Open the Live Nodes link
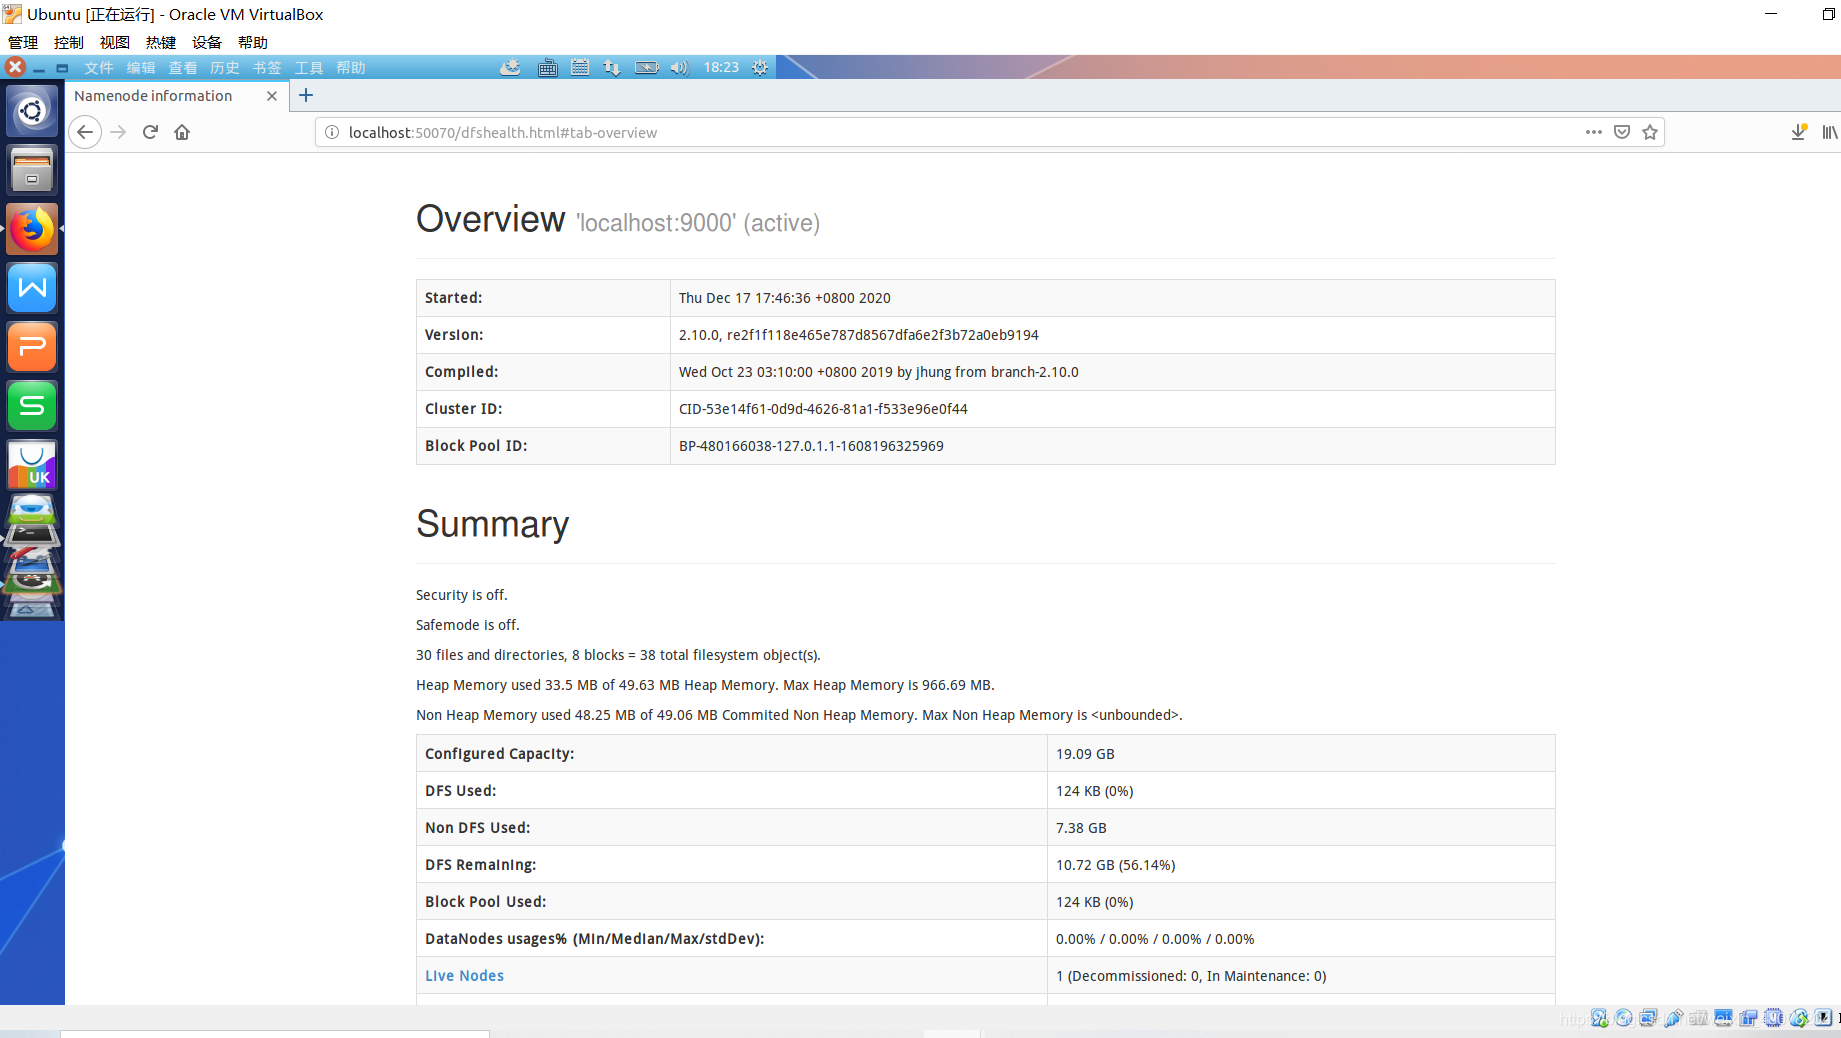Screen dimensions: 1841x1038 click(464, 975)
